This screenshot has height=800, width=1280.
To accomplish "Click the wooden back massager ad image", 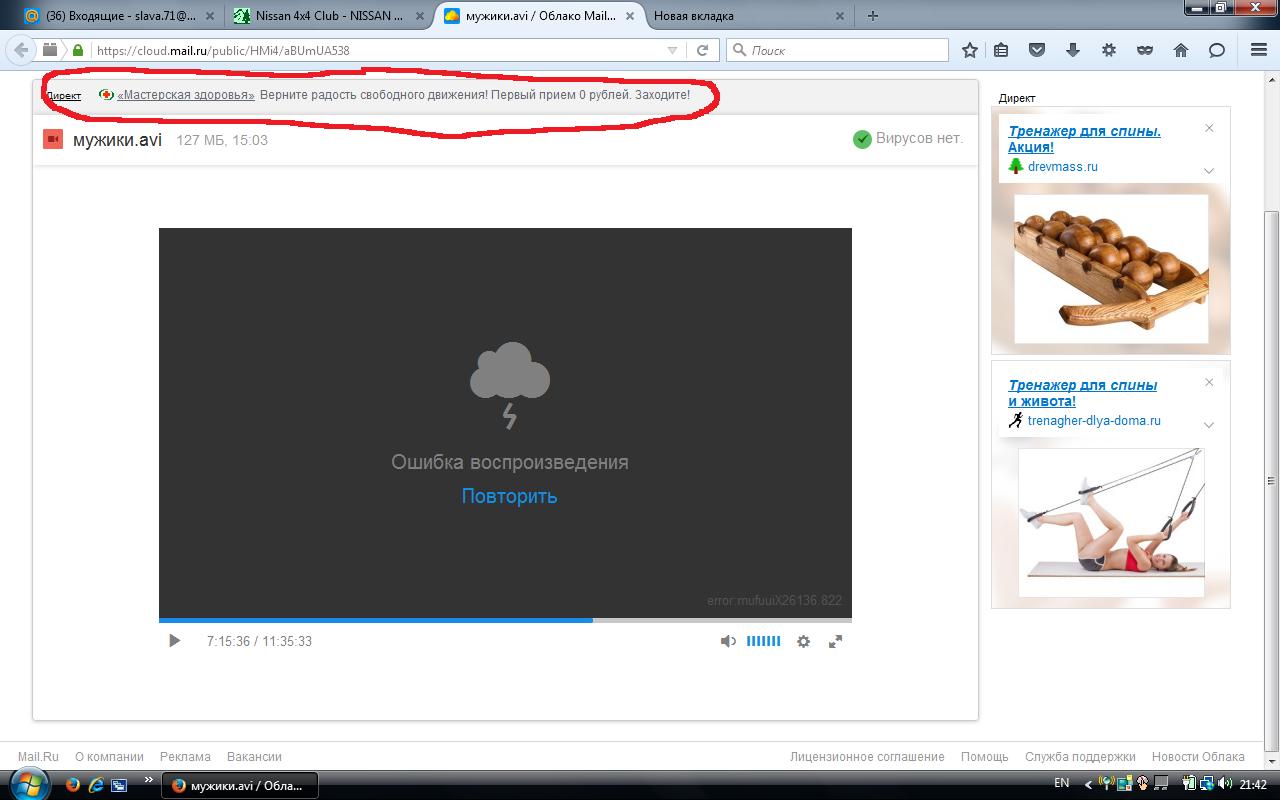I will tap(1111, 268).
